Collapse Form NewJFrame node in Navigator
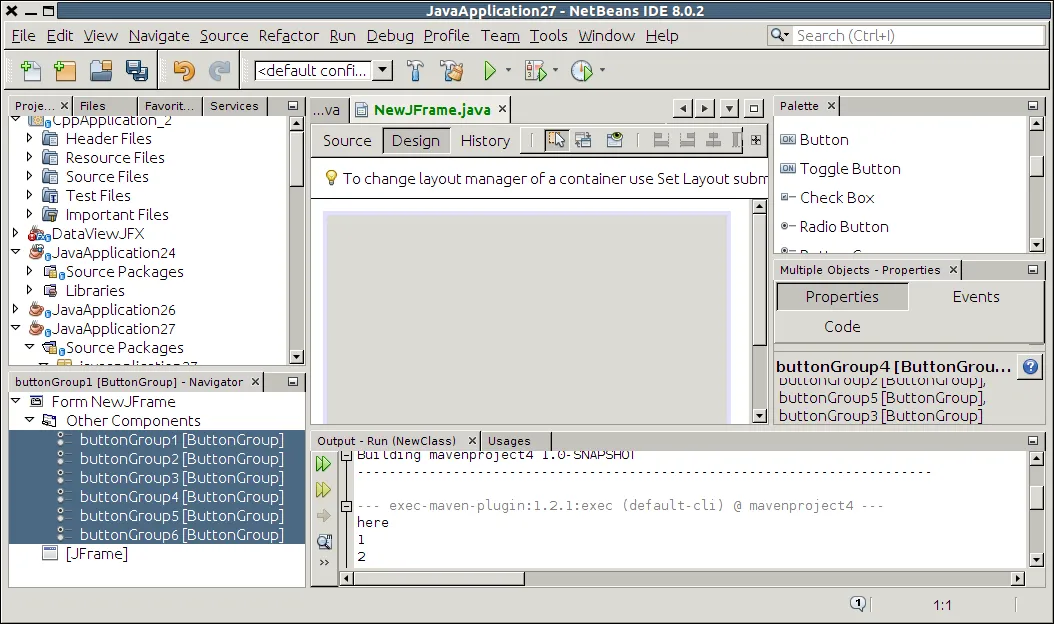Viewport: 1054px width, 624px height. pyautogui.click(x=15, y=400)
